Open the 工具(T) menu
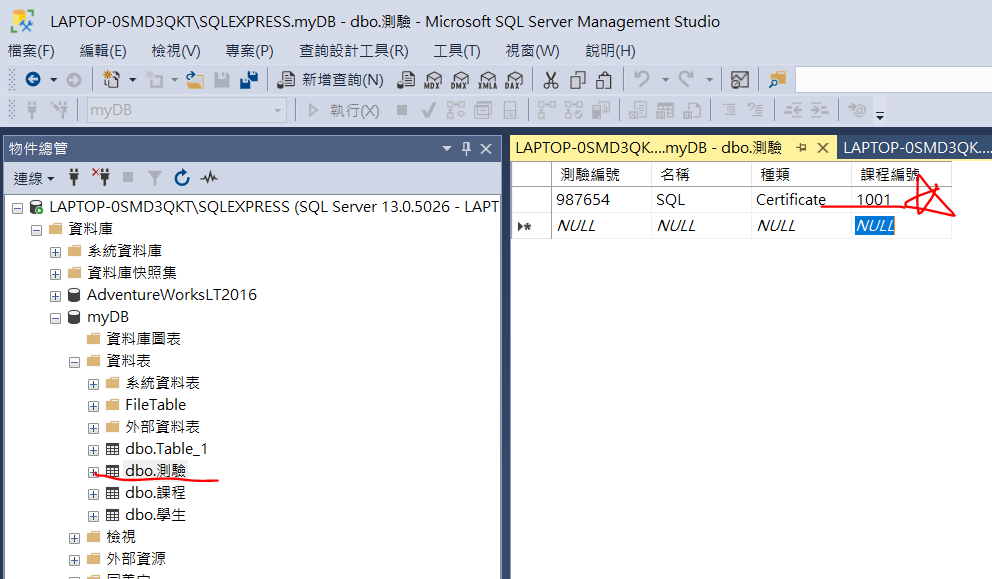Image resolution: width=992 pixels, height=579 pixels. (x=457, y=51)
